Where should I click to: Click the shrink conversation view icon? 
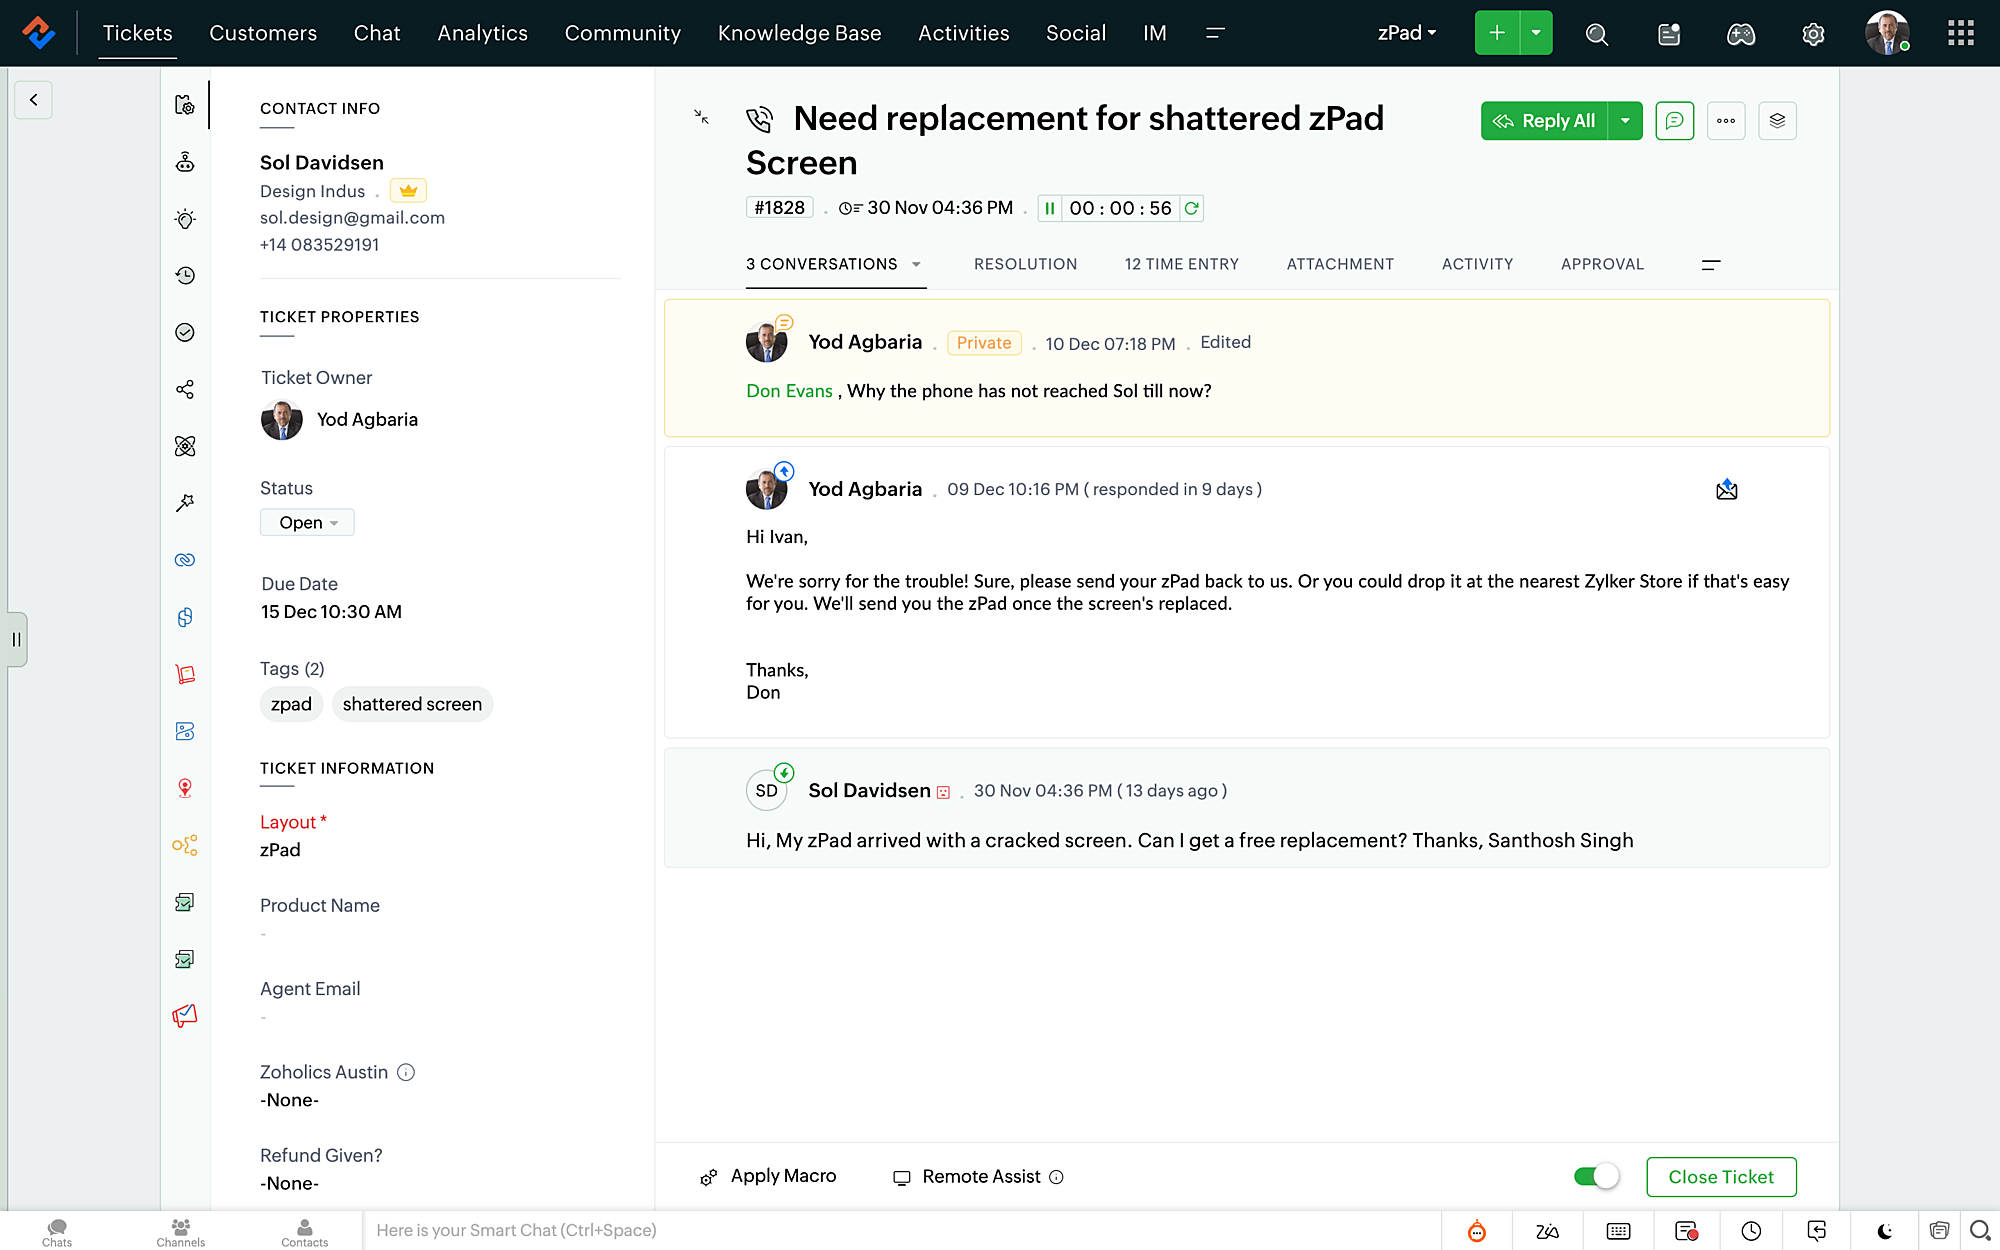pos(702,117)
